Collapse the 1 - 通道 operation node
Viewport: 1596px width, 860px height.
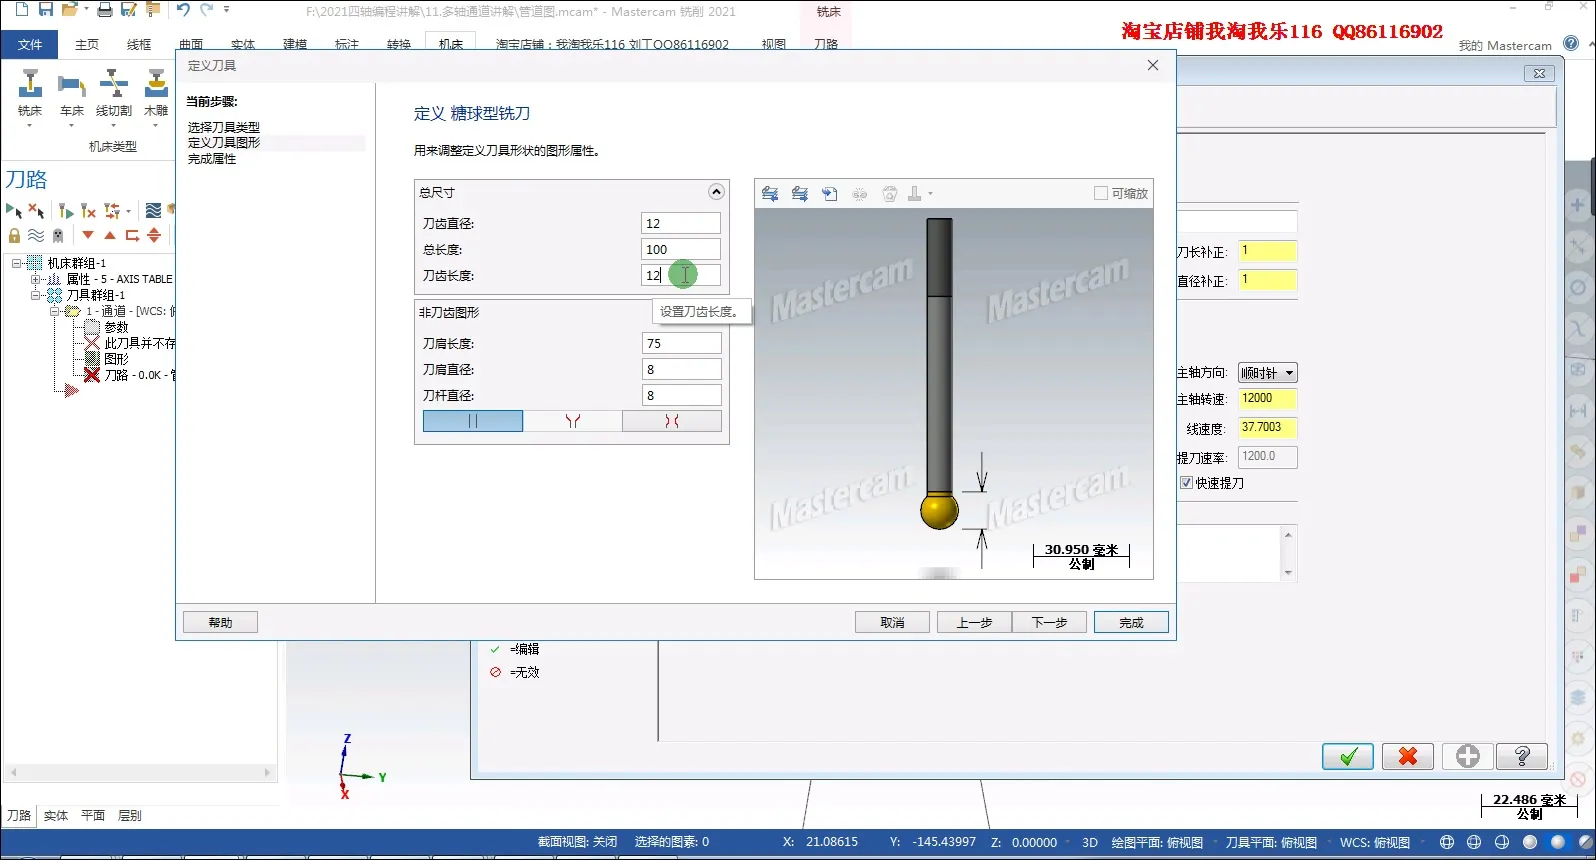click(x=55, y=312)
